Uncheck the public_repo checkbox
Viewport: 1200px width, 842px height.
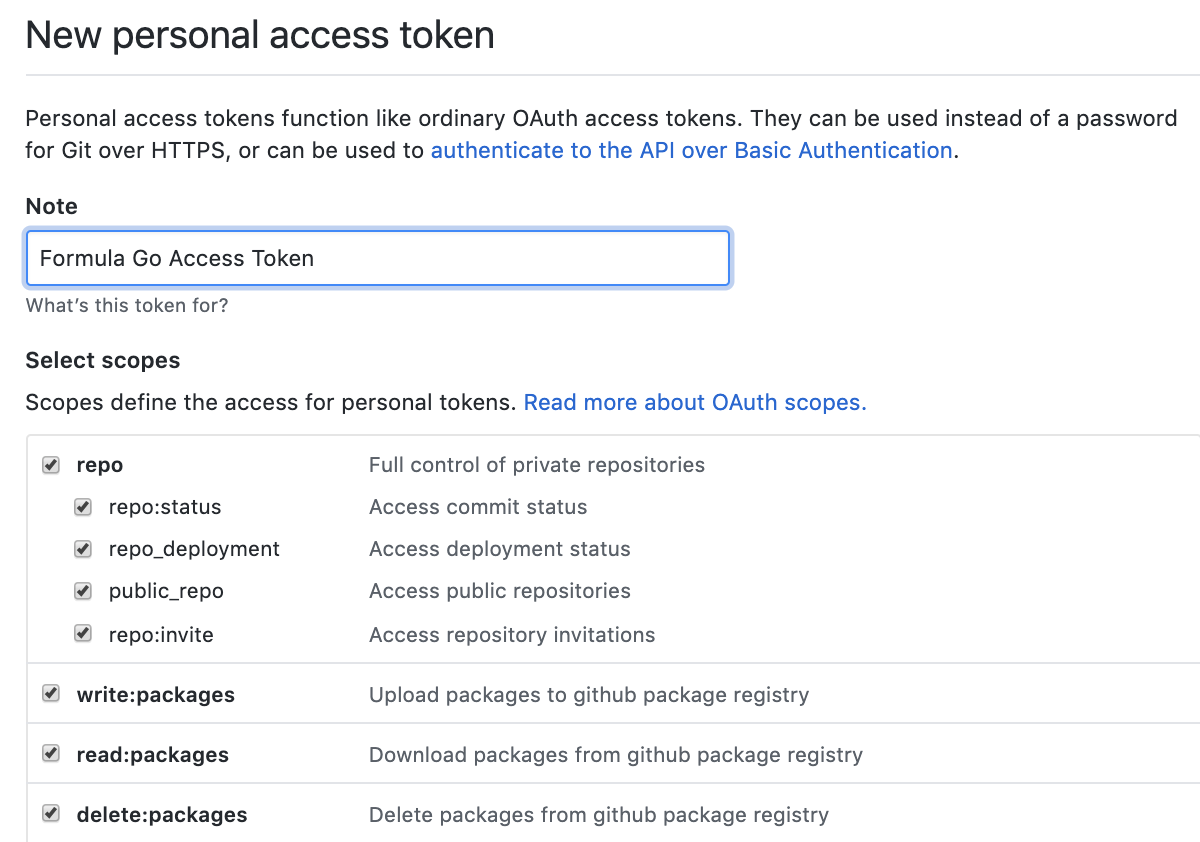[x=84, y=591]
